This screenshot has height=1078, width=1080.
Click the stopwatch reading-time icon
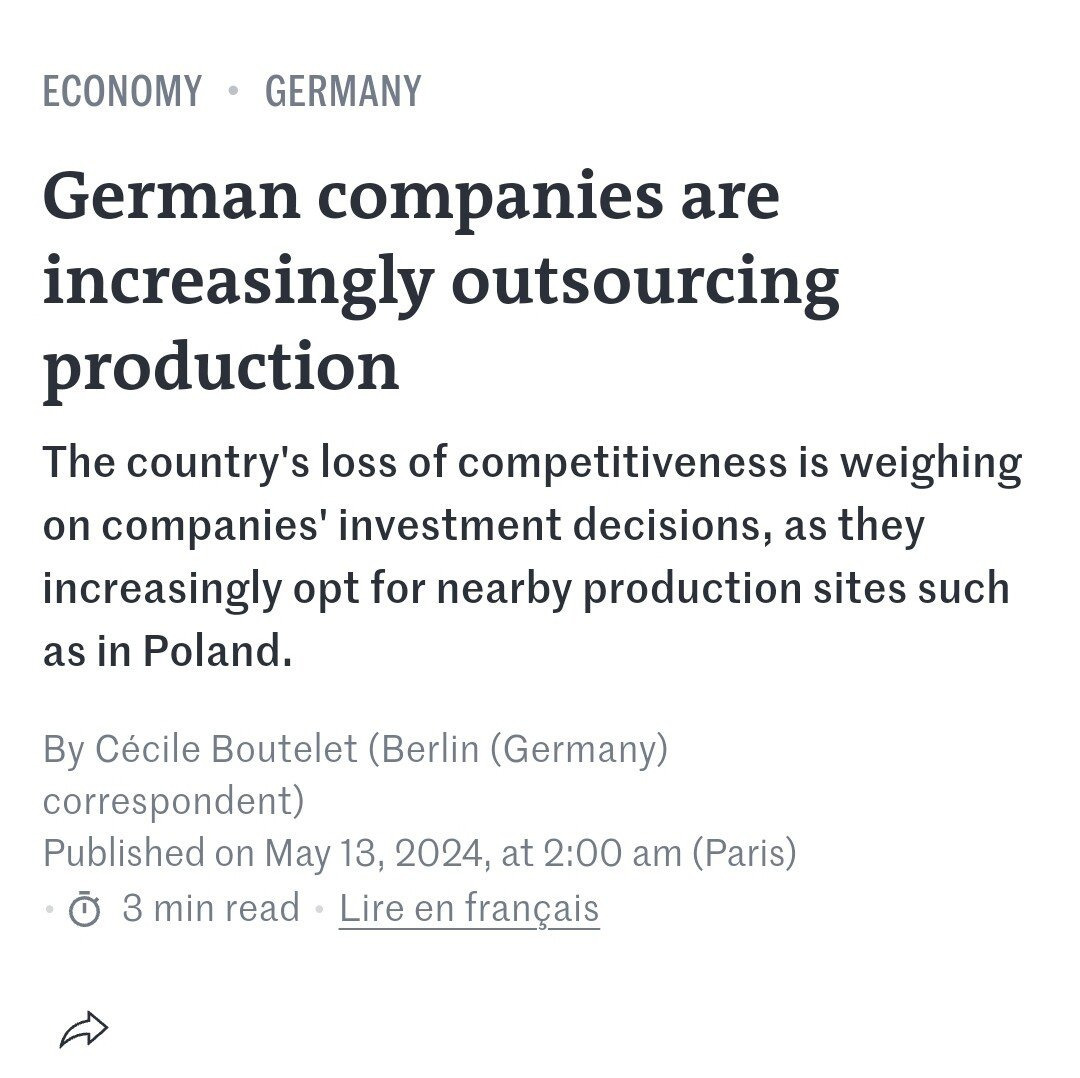pos(85,909)
